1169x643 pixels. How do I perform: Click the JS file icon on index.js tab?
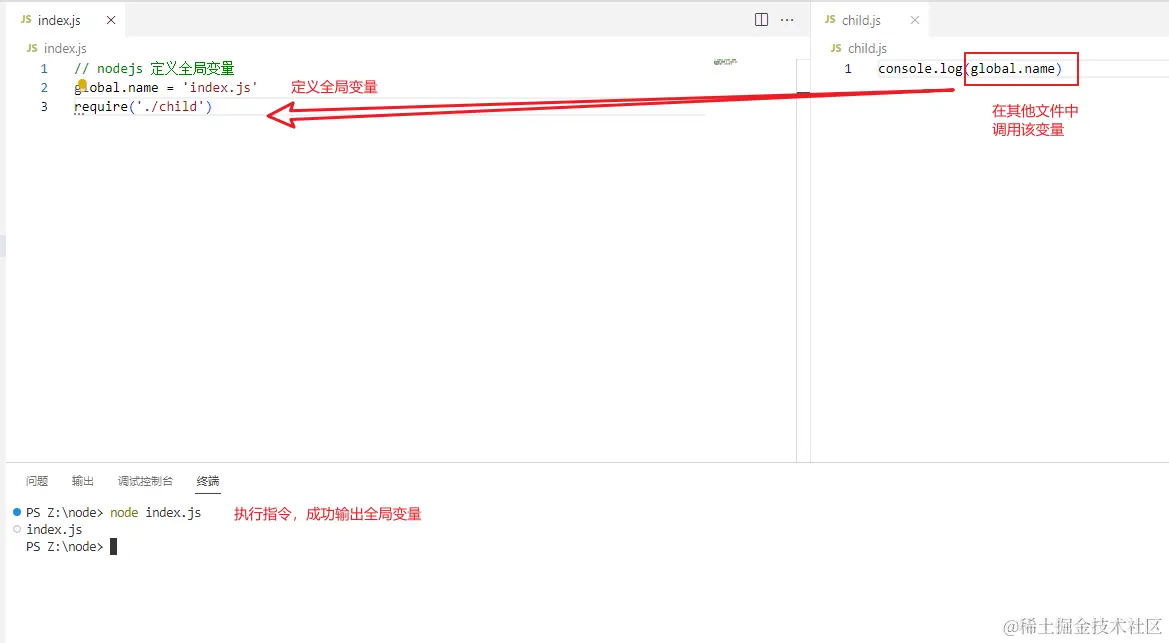(x=26, y=19)
